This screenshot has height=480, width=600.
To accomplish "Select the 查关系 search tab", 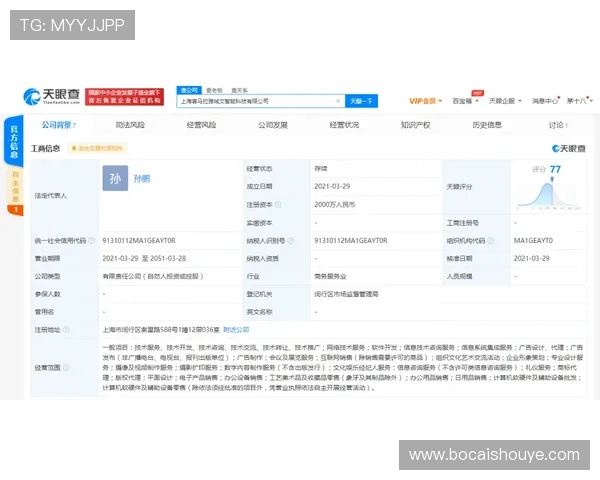I will (240, 90).
